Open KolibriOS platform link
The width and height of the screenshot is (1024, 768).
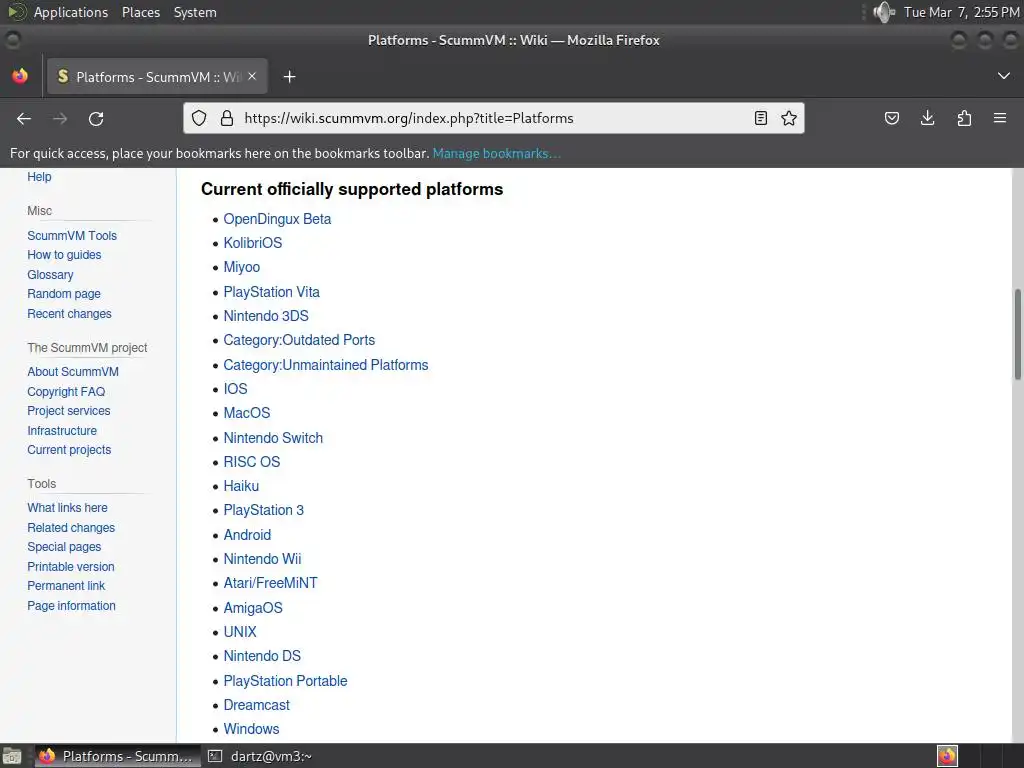click(253, 243)
